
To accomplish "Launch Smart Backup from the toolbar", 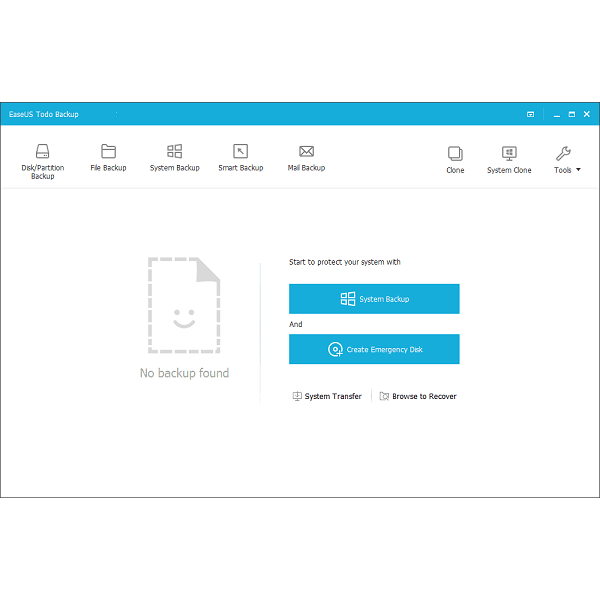I will [x=240, y=152].
